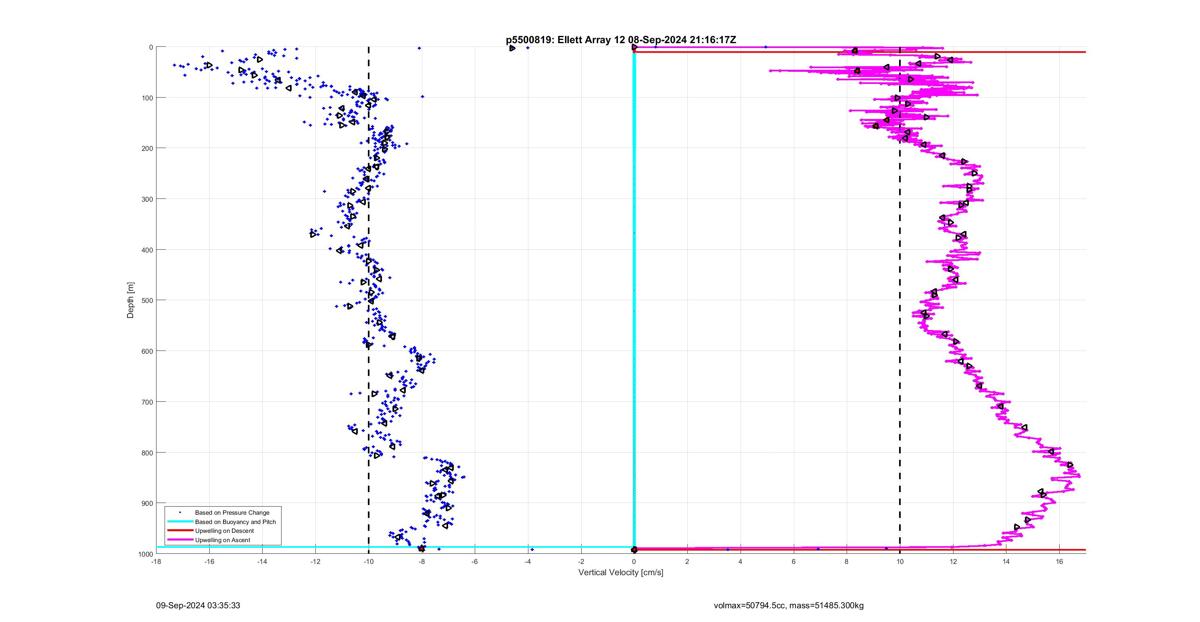
Task: Click x-axis tick label '-16'
Action: coord(209,562)
